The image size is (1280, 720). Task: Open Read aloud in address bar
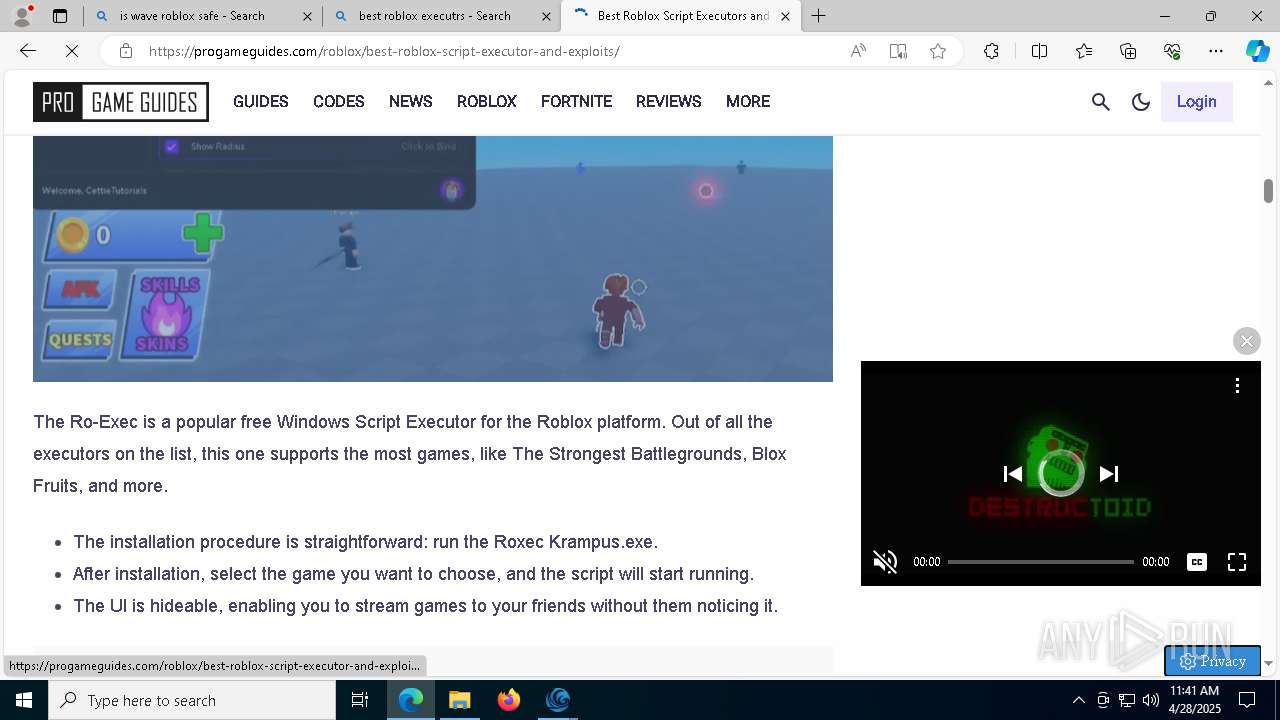pyautogui.click(x=858, y=51)
